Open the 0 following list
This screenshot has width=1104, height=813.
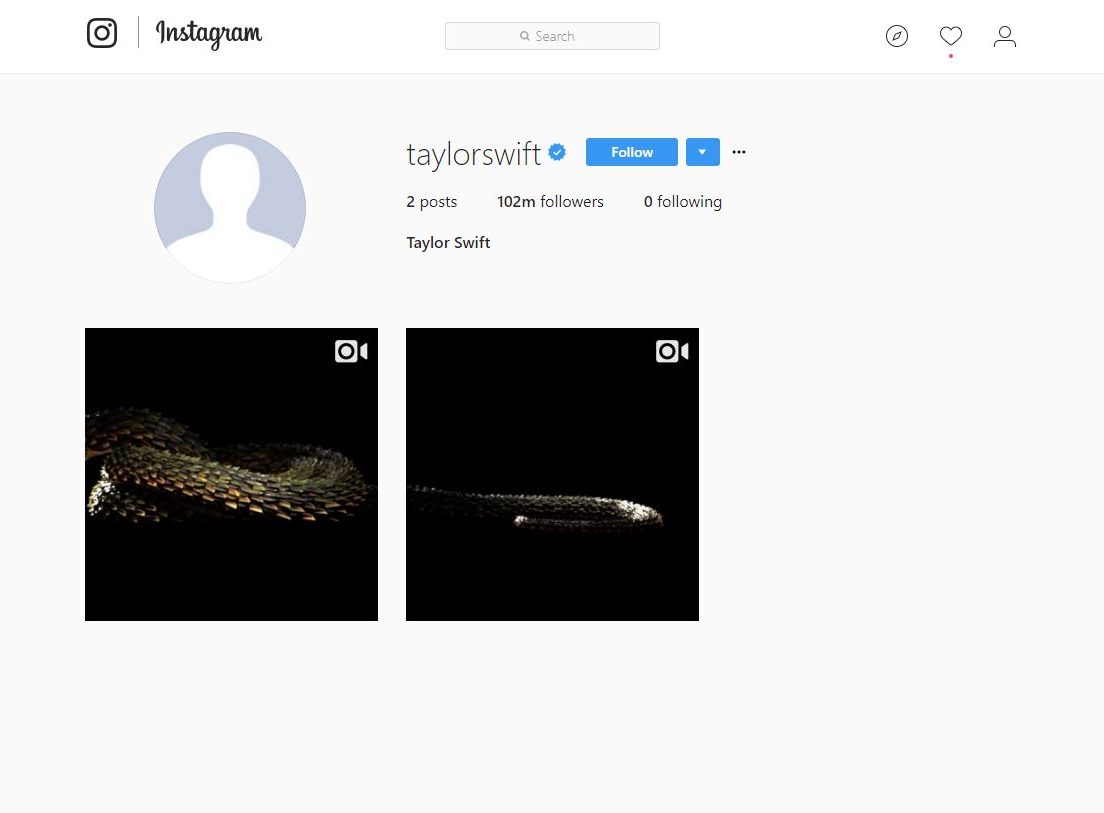click(x=682, y=202)
